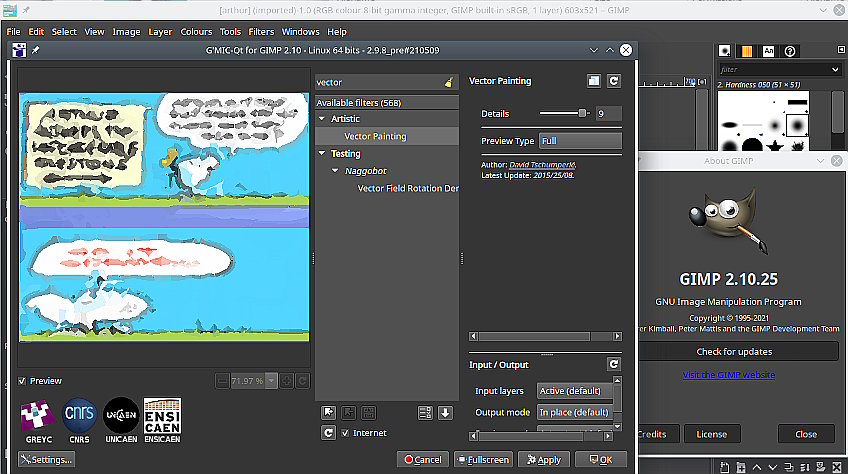
Task: Click the zoom out minus button under preview
Action: click(222, 381)
